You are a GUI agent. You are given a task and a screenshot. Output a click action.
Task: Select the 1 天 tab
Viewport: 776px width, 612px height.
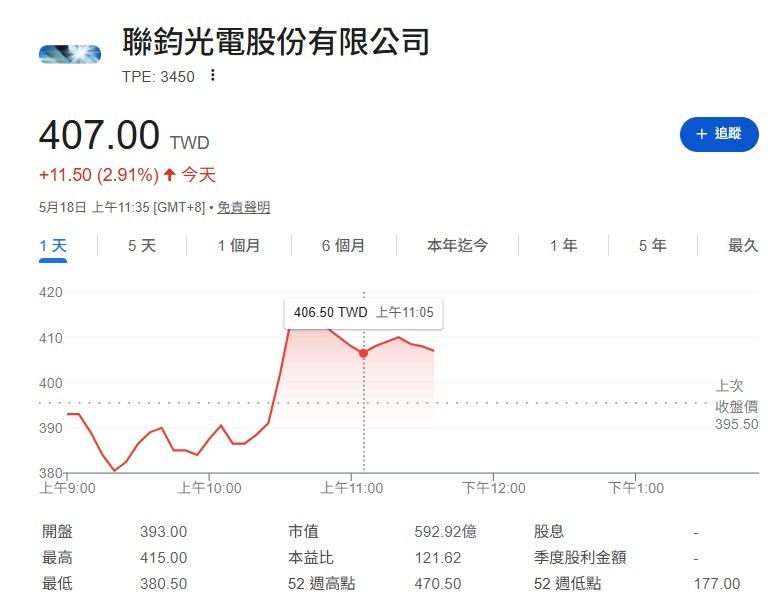[x=53, y=245]
